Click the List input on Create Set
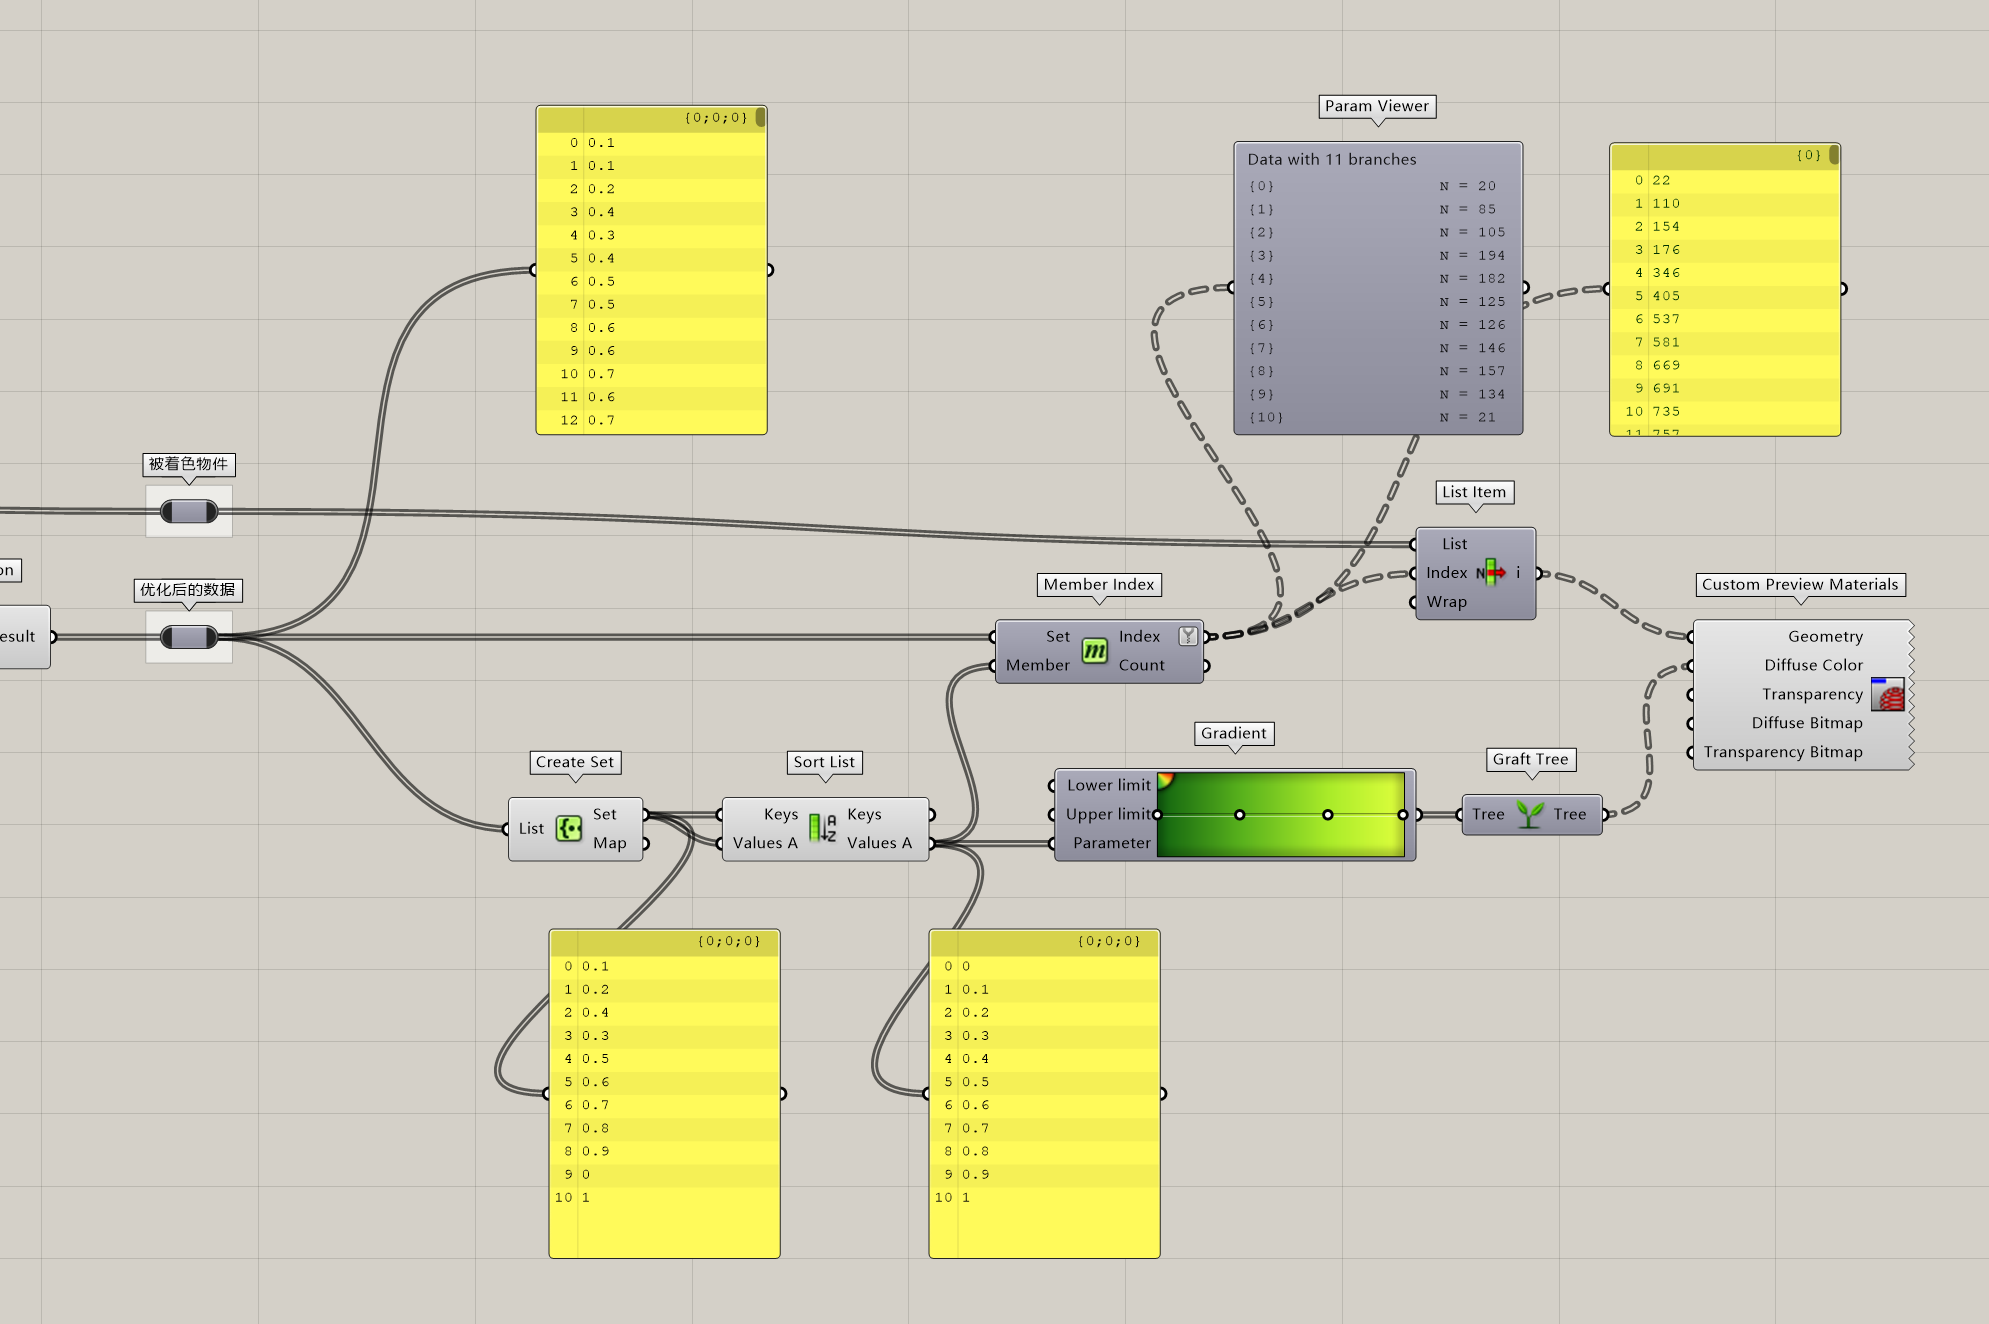 click(x=531, y=828)
